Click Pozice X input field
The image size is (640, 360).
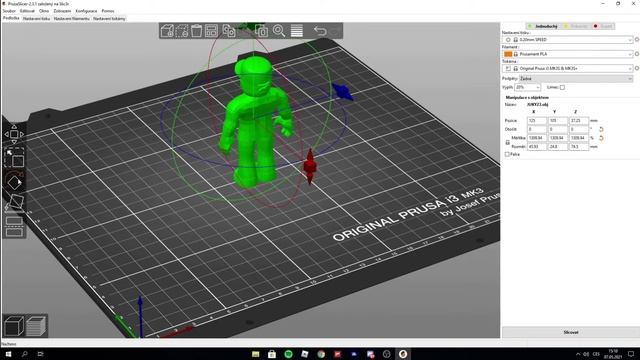click(536, 121)
